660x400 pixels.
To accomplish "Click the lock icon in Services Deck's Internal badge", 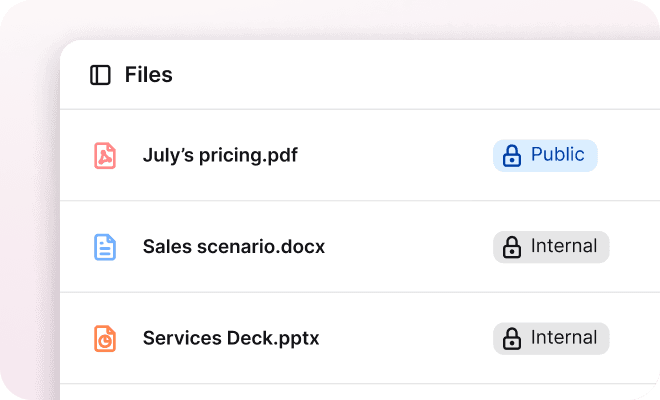I will coord(512,339).
